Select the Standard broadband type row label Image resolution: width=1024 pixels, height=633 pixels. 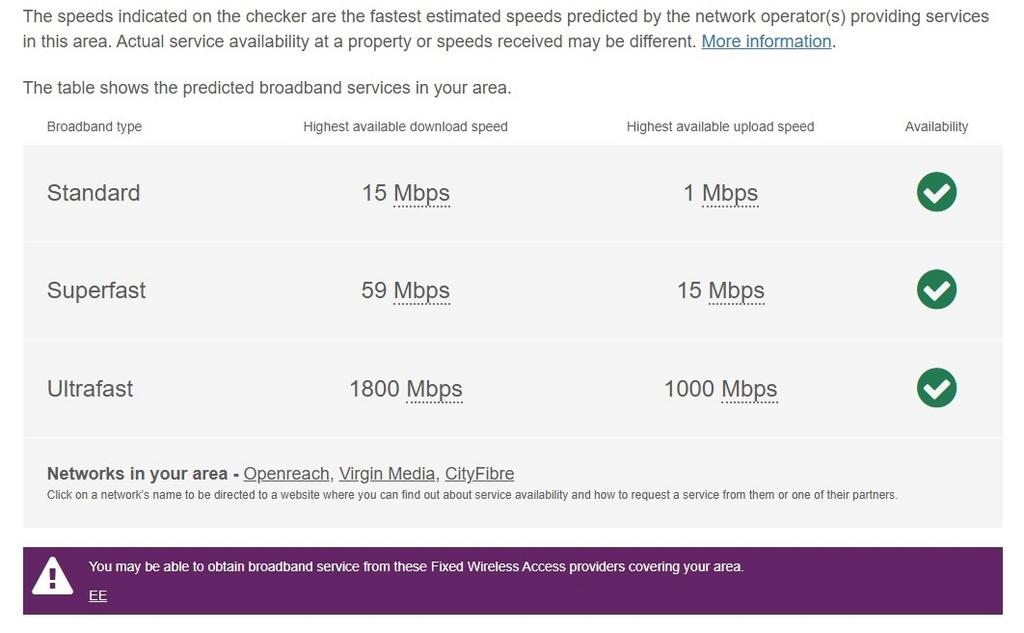tap(93, 193)
